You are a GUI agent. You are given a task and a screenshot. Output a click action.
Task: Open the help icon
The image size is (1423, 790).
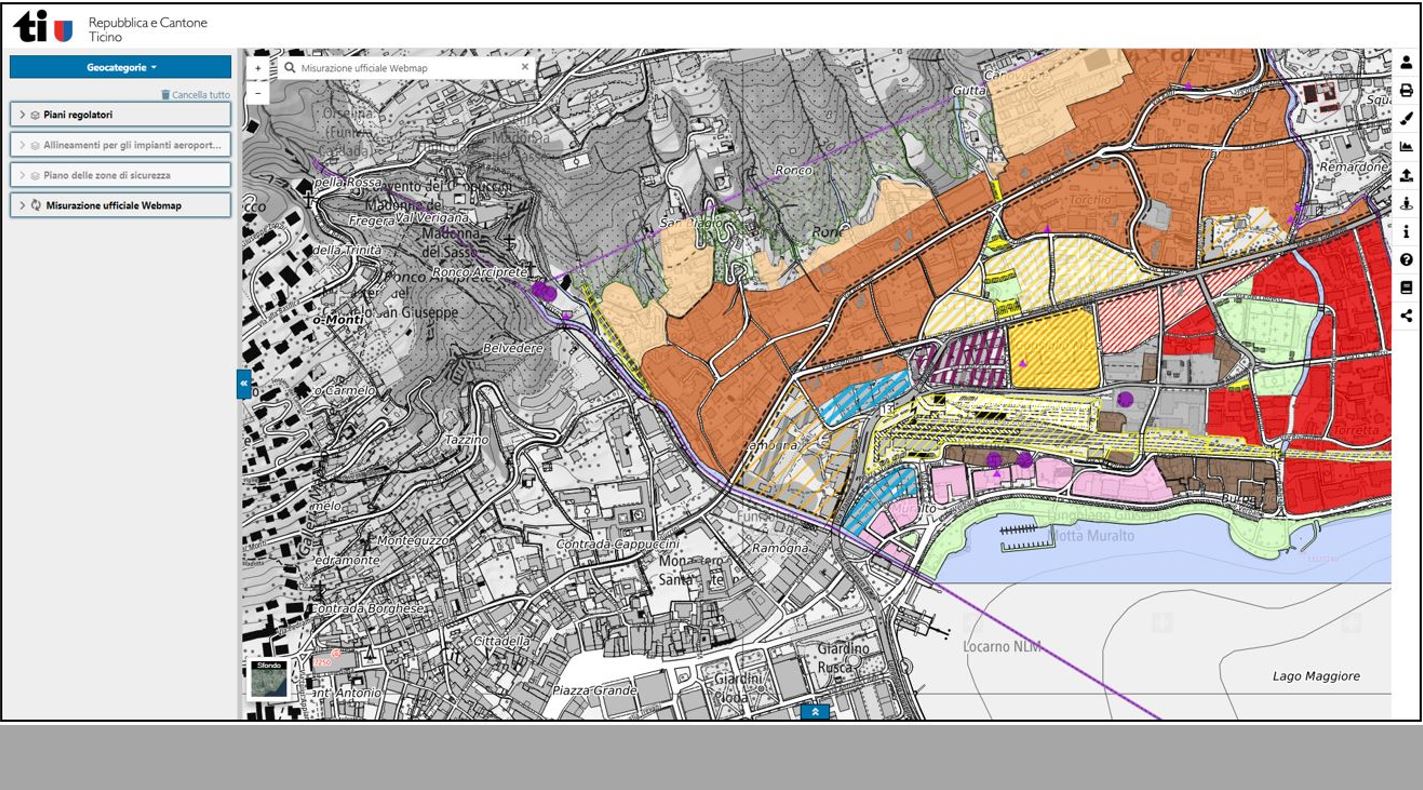click(x=1408, y=259)
